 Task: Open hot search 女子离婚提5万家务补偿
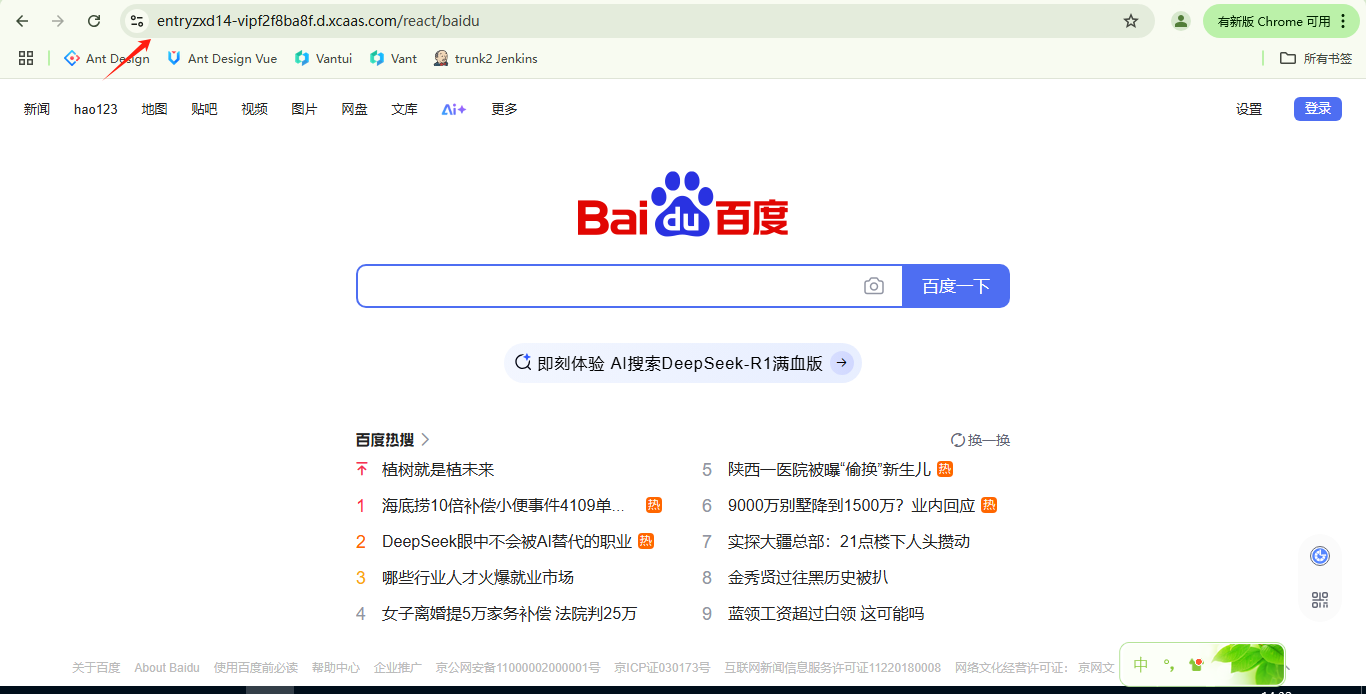click(510, 614)
